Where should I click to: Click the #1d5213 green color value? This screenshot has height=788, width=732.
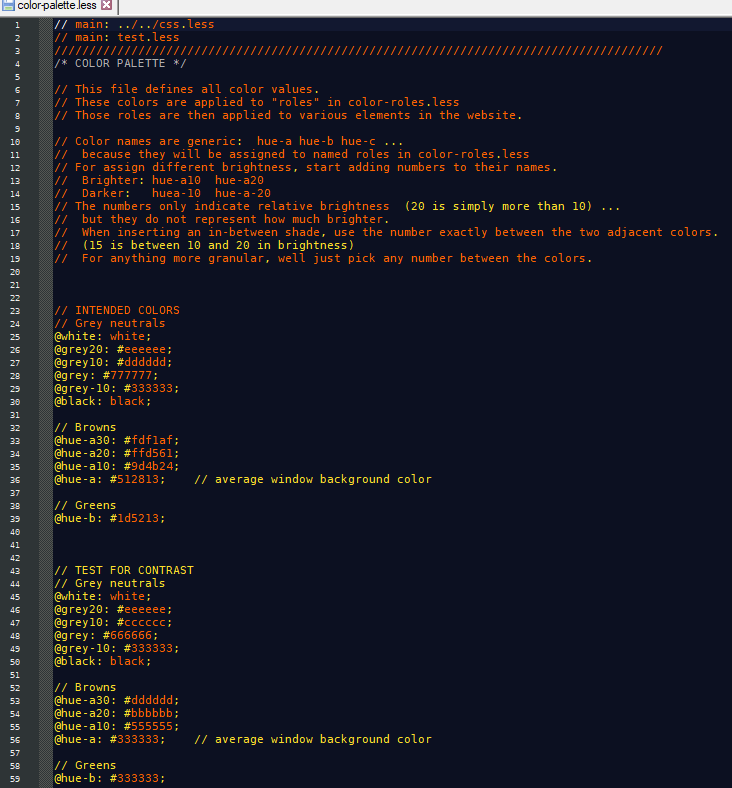pos(137,518)
